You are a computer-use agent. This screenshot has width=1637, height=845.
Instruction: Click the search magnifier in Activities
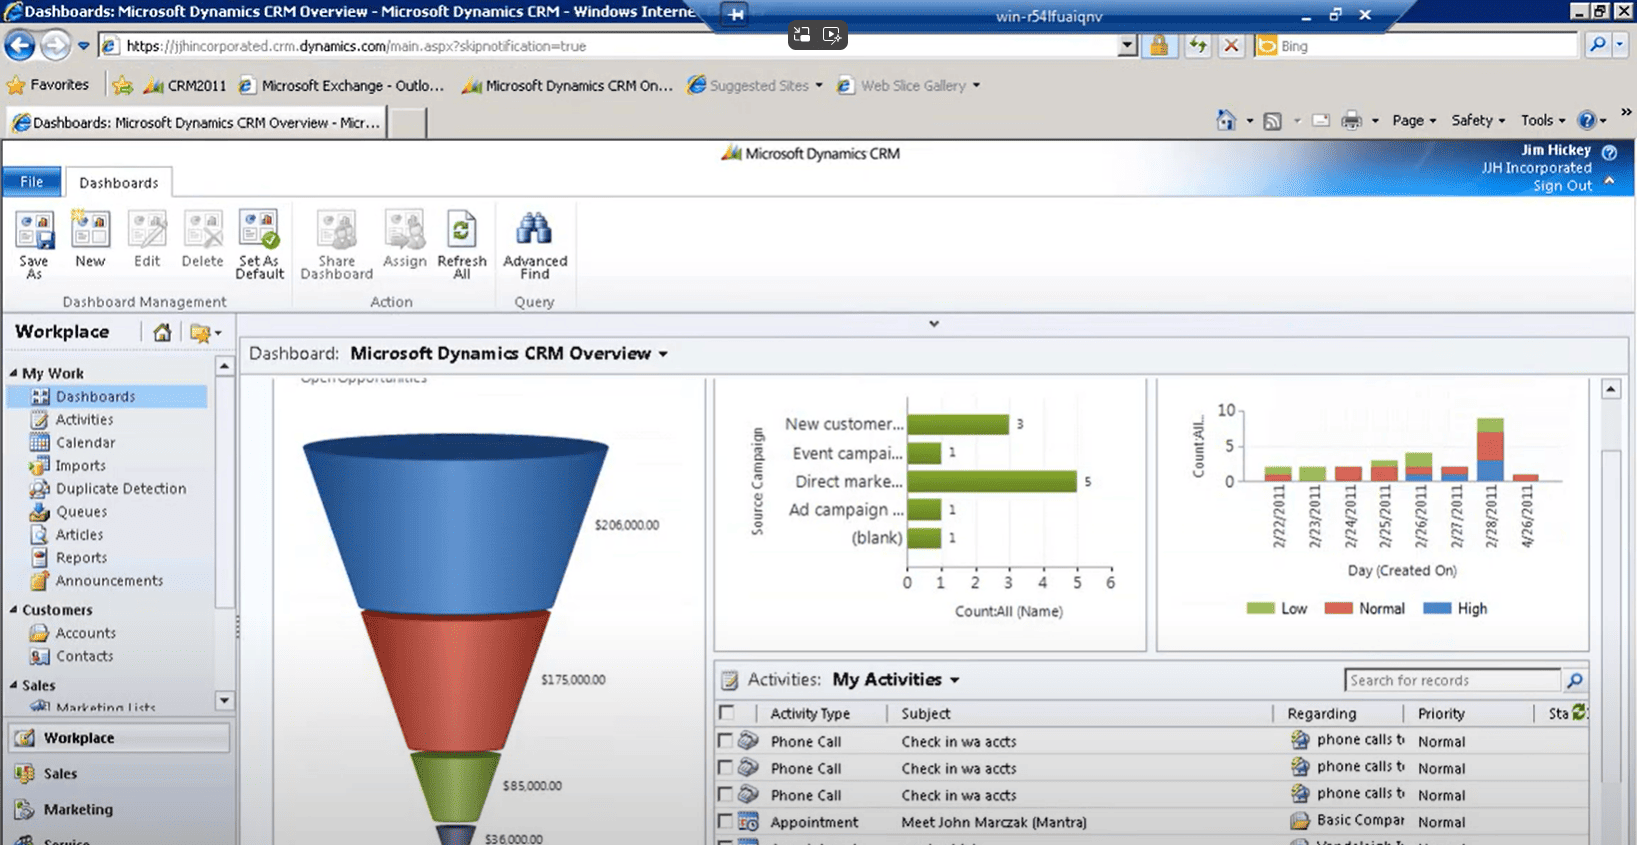point(1575,681)
